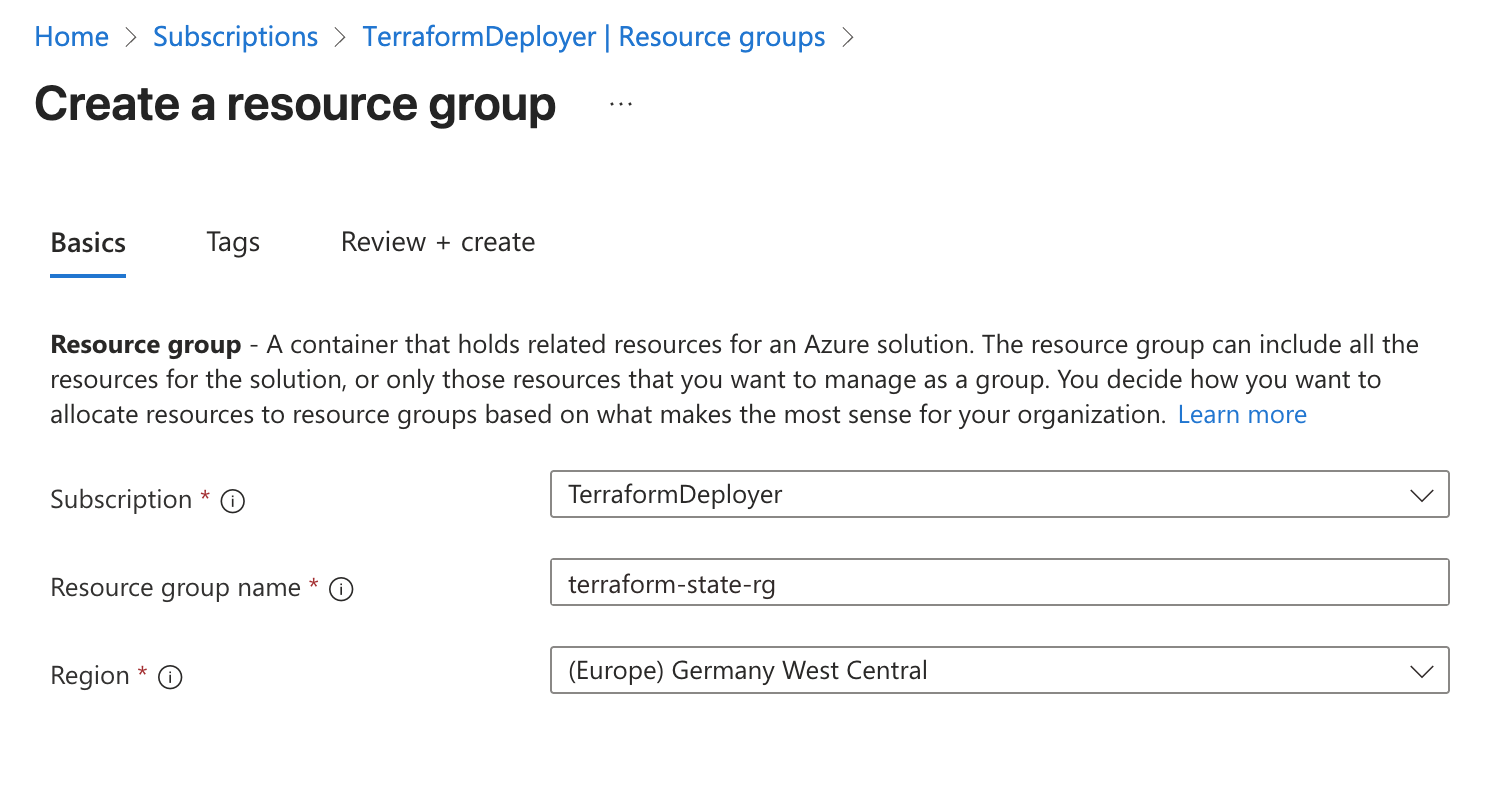Image resolution: width=1510 pixels, height=810 pixels.
Task: Click the Create a resource group heading
Action: (x=295, y=105)
